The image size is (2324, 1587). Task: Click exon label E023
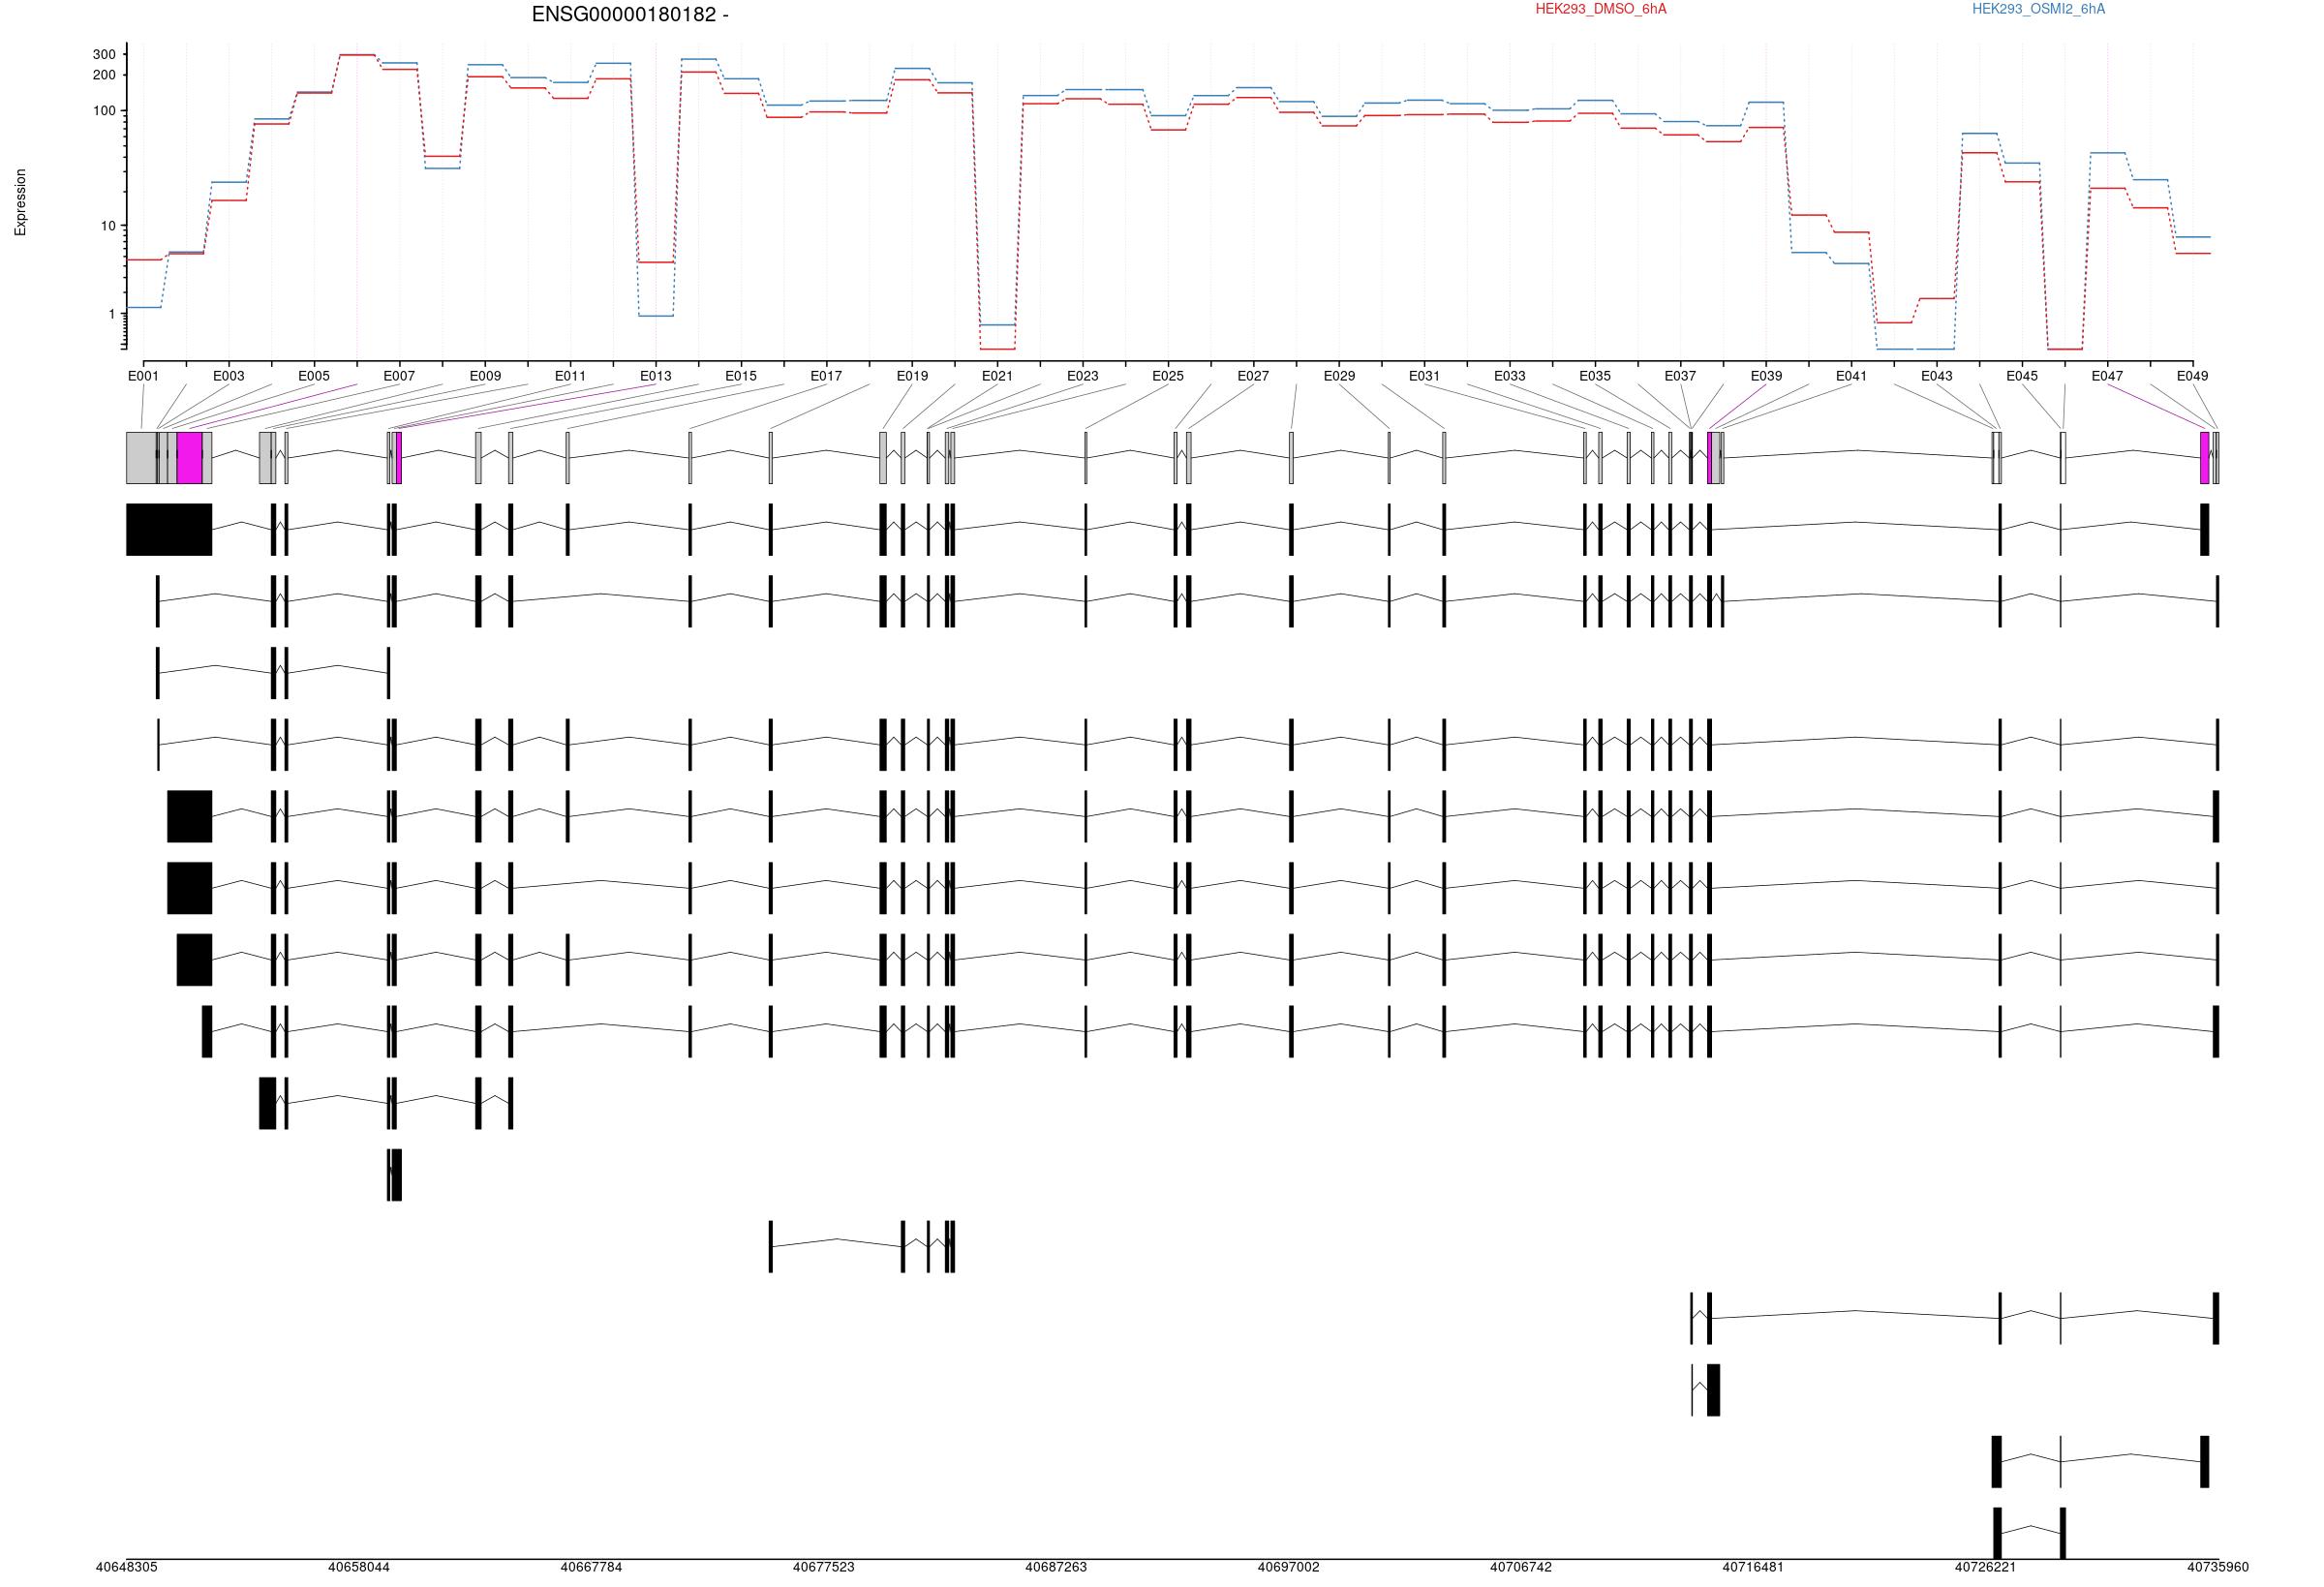point(1082,376)
